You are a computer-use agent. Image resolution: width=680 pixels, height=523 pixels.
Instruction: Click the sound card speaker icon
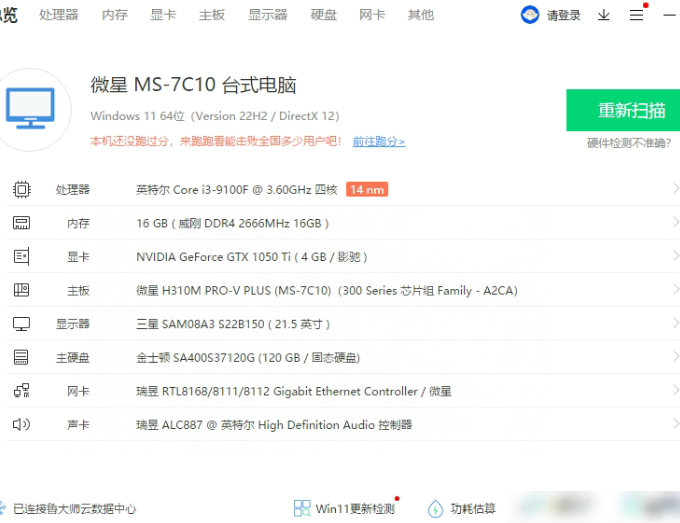click(x=21, y=424)
